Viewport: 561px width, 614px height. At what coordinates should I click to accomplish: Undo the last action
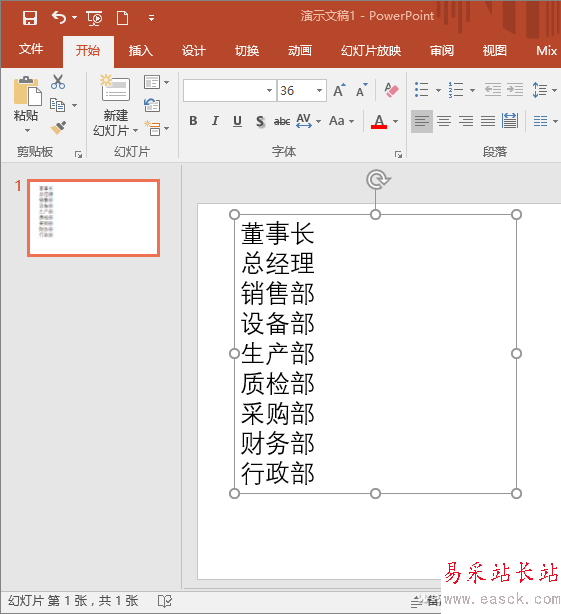(59, 18)
